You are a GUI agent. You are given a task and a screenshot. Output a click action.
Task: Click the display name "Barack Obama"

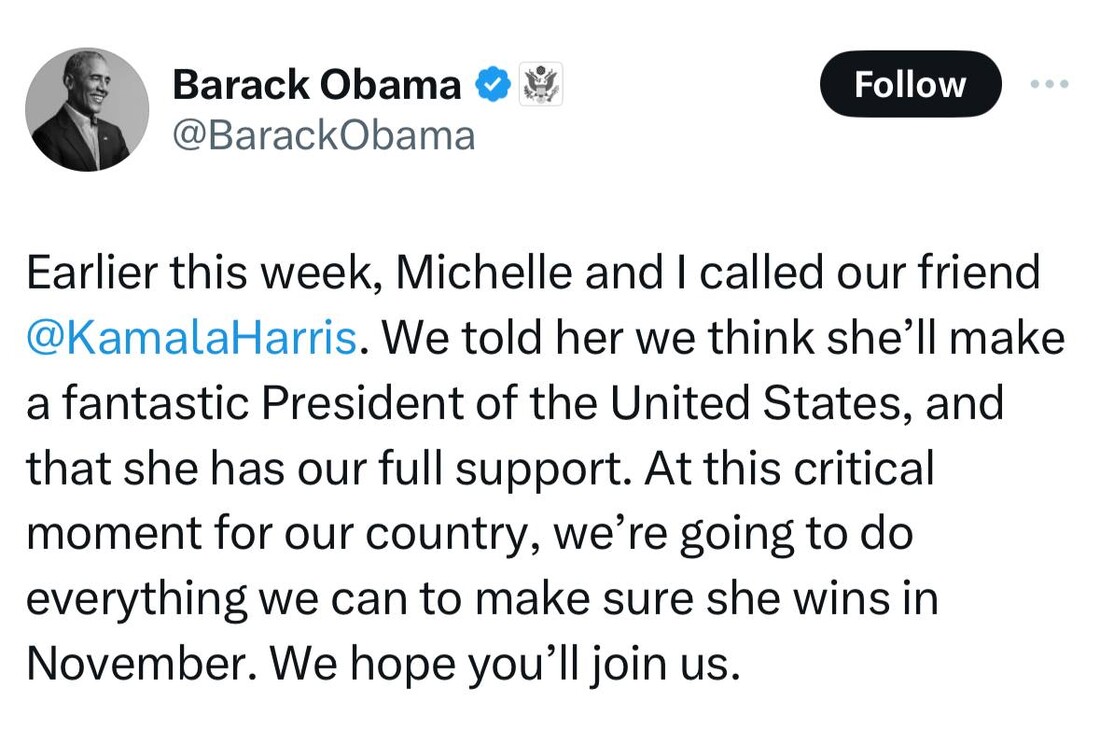pos(316,85)
